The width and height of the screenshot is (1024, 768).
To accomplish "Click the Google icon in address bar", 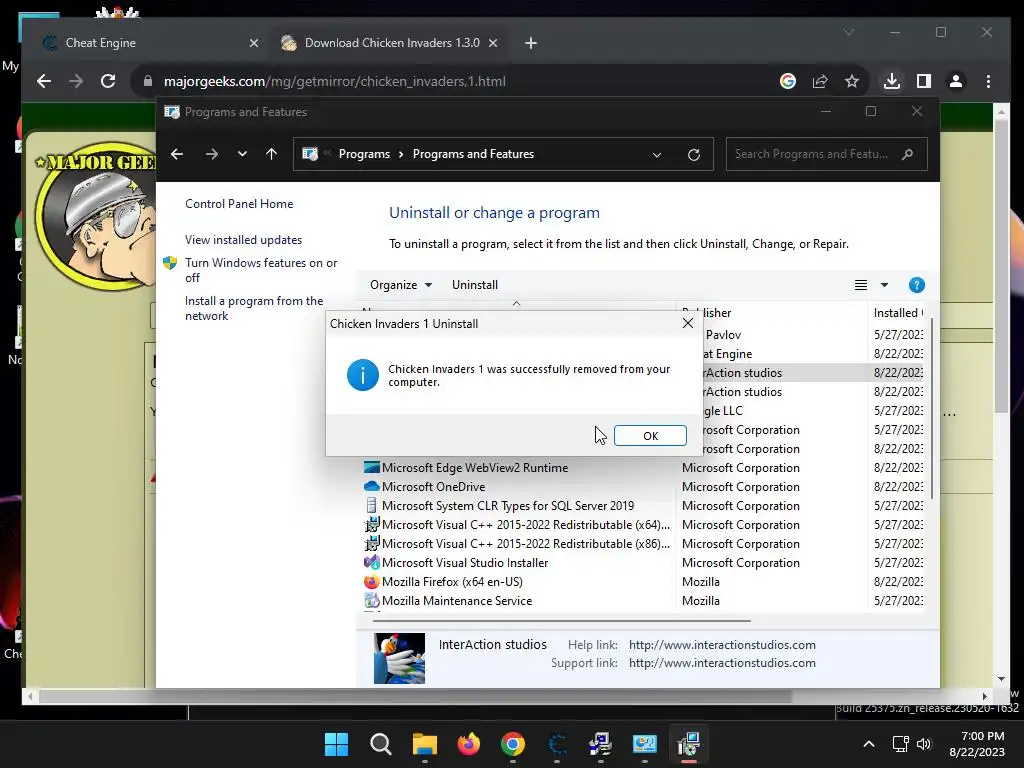I will tap(788, 81).
